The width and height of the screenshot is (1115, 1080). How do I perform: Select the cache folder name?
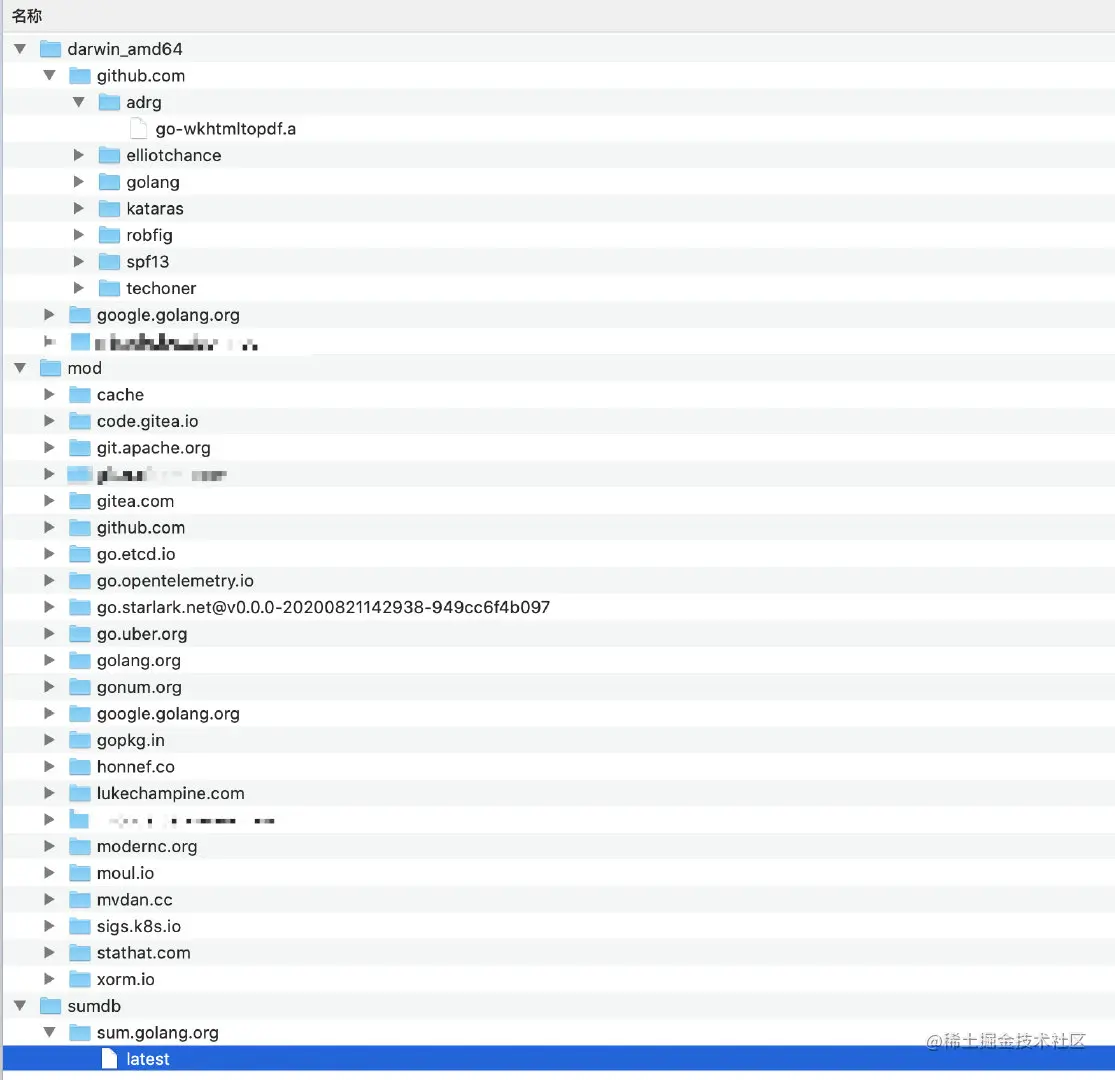[x=120, y=395]
